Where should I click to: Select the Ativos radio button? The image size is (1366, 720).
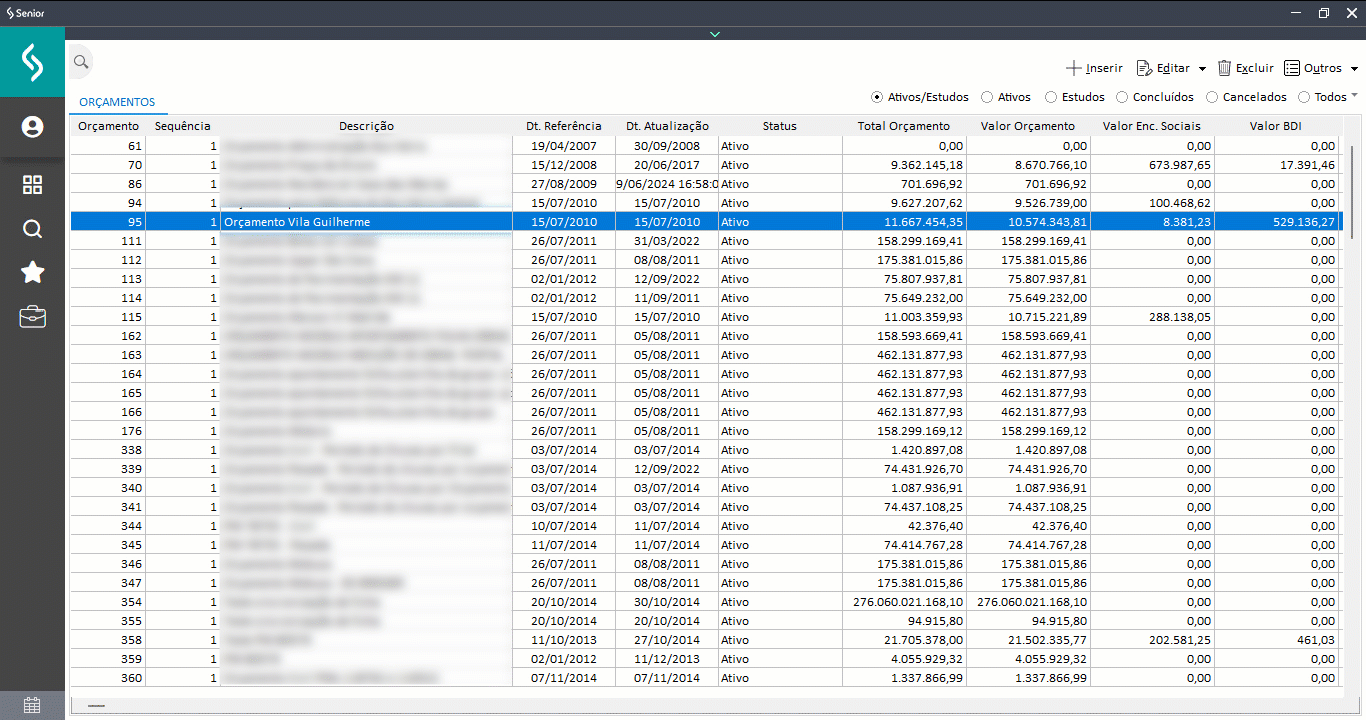coord(987,97)
